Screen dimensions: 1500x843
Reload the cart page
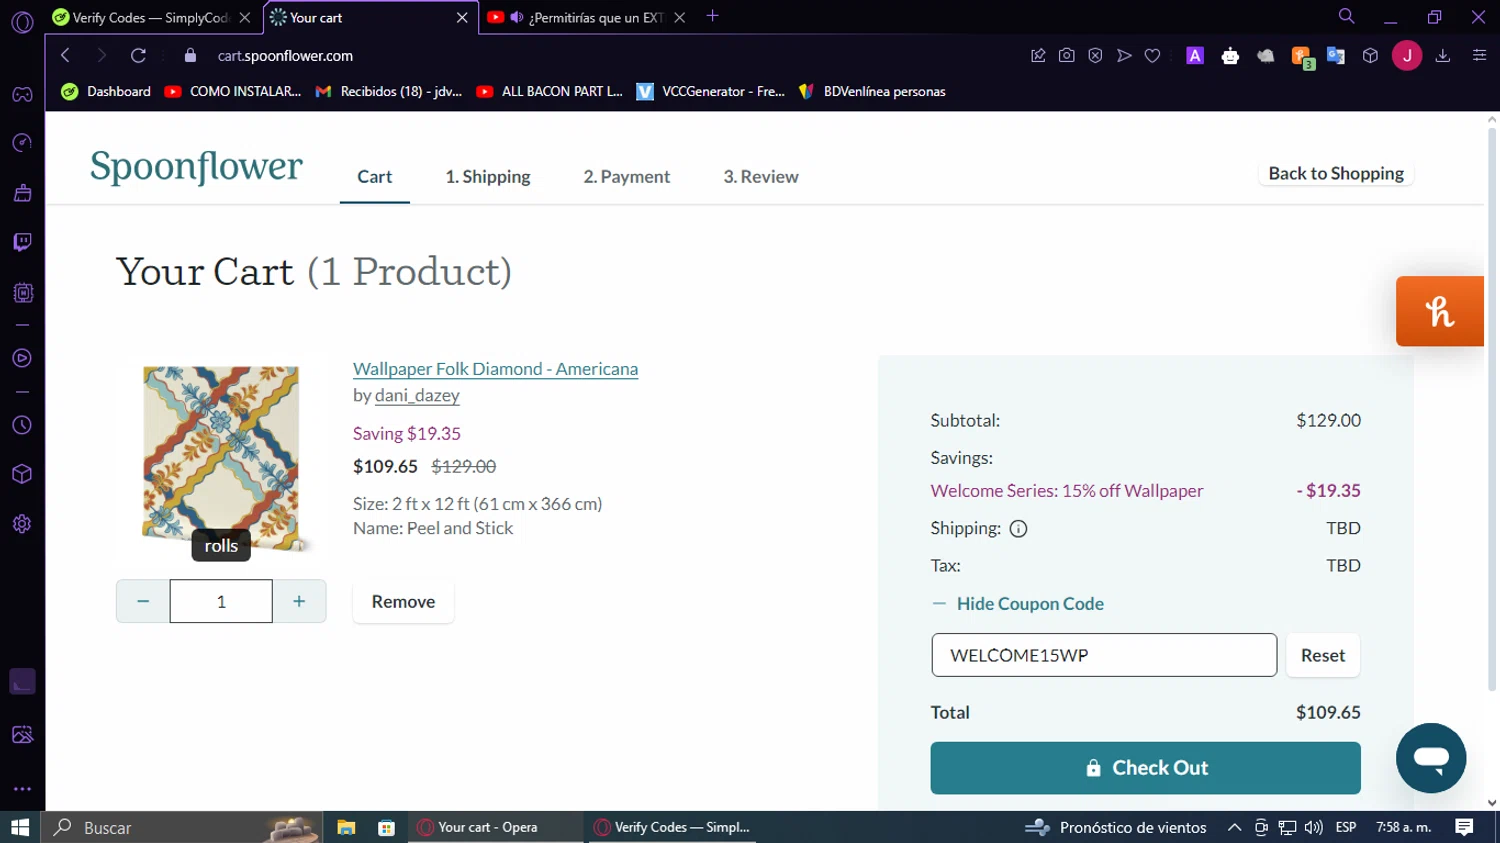[x=138, y=56]
